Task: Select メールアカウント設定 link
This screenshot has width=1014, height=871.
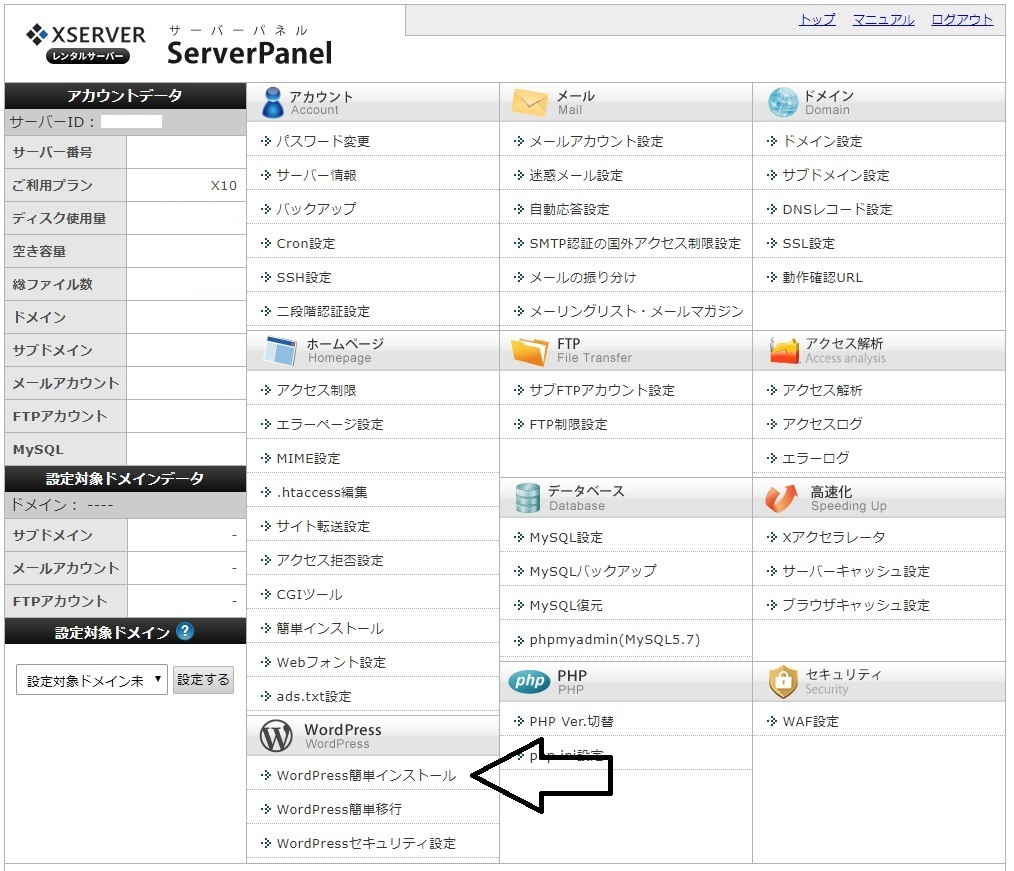Action: point(596,141)
